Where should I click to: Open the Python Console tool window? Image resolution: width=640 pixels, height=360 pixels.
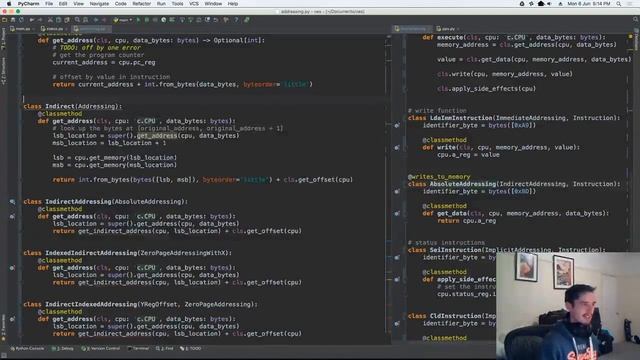(27, 349)
